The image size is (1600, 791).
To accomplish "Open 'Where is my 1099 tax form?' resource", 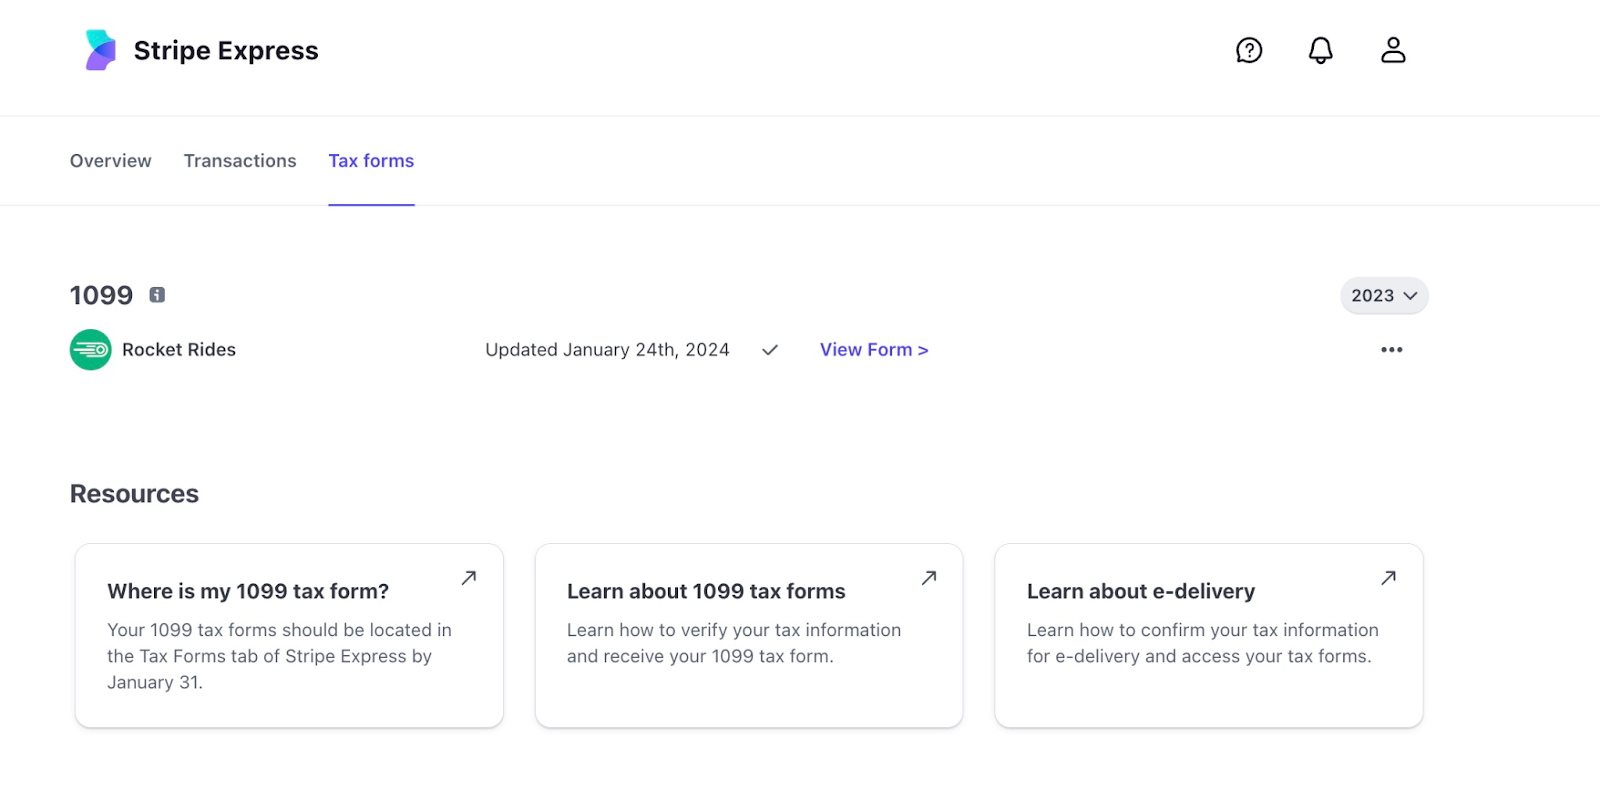I will tap(248, 592).
